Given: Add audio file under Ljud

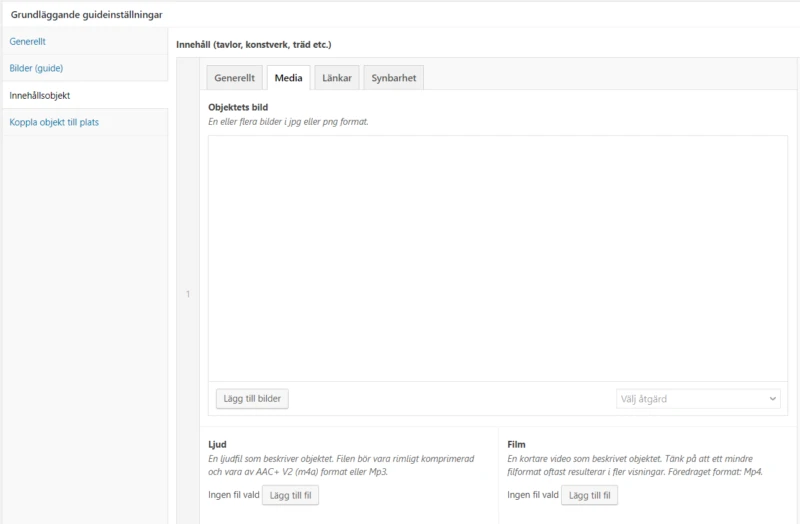Looking at the screenshot, I should tap(290, 495).
